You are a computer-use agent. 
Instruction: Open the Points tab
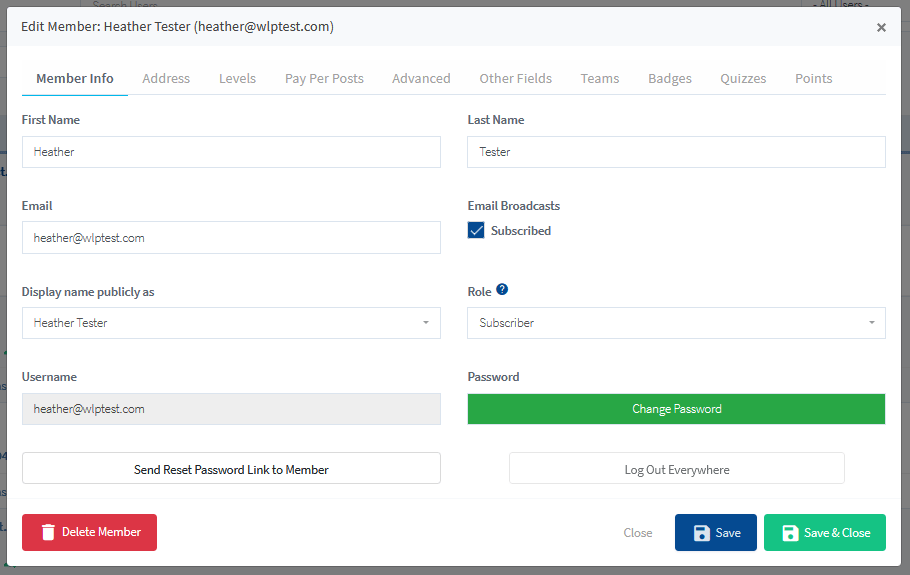(813, 78)
